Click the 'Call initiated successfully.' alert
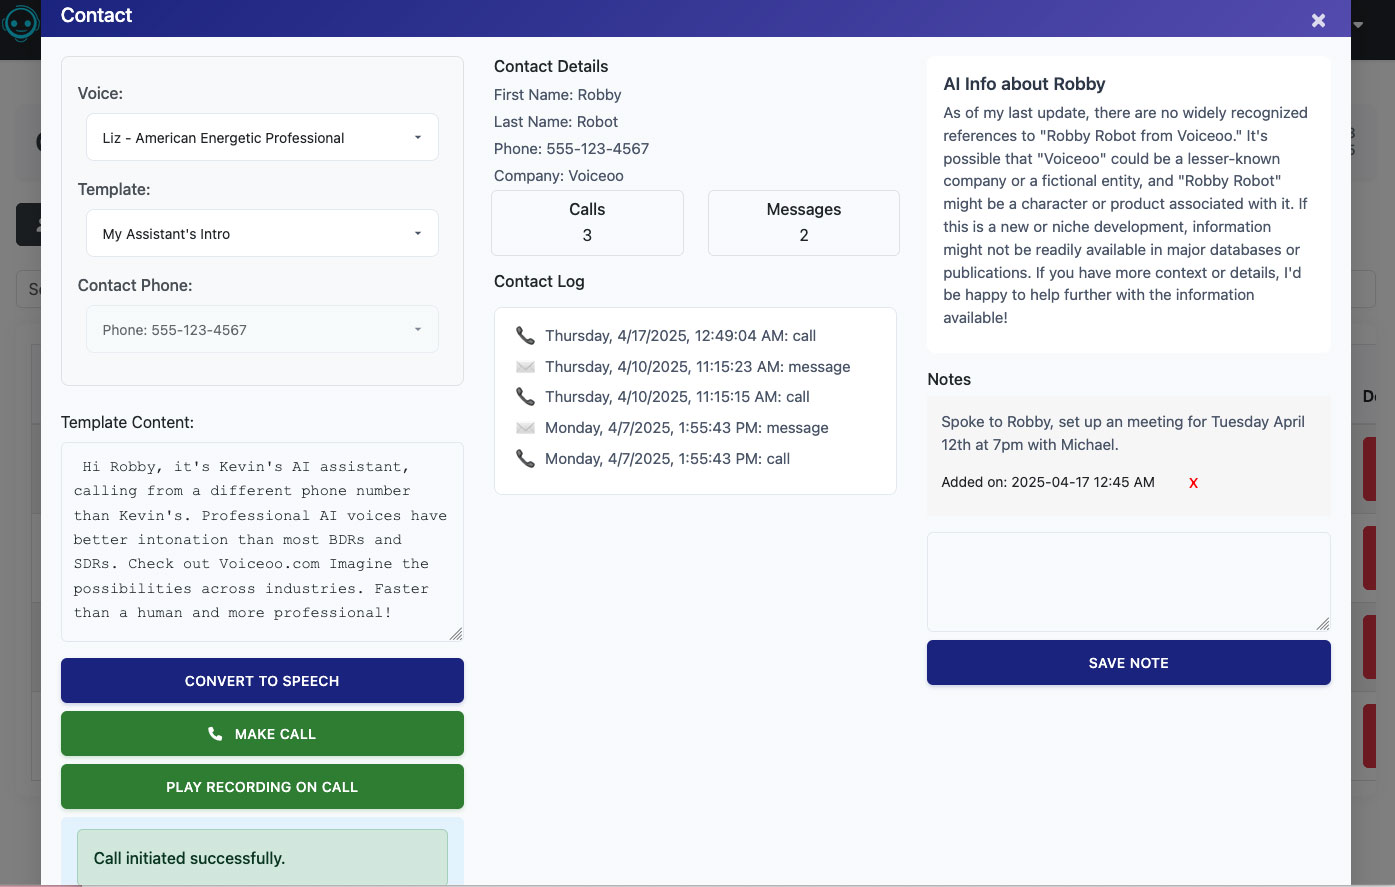 262,858
